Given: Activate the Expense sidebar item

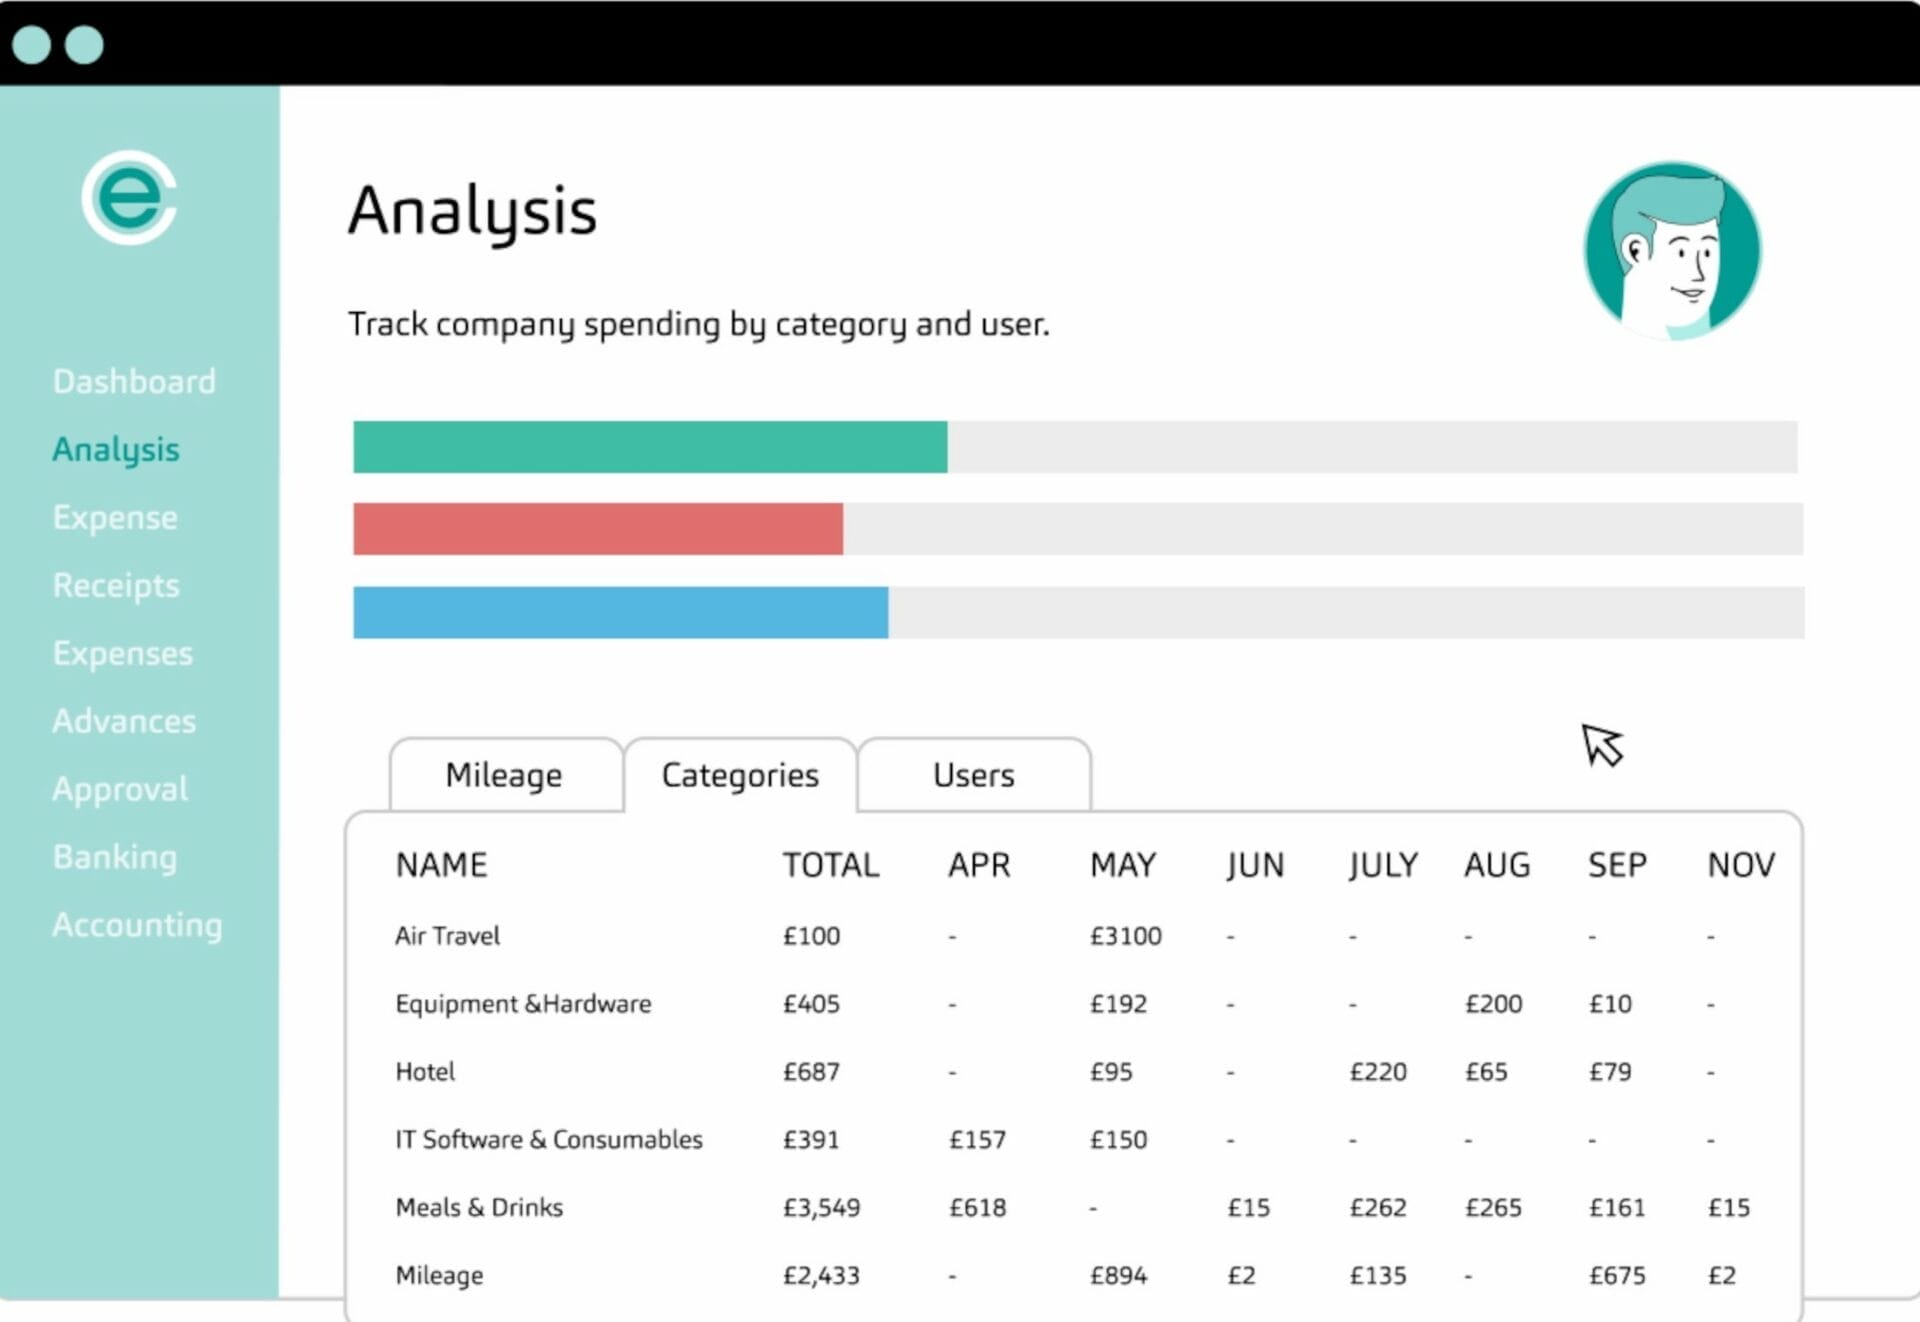Looking at the screenshot, I should click(x=114, y=517).
